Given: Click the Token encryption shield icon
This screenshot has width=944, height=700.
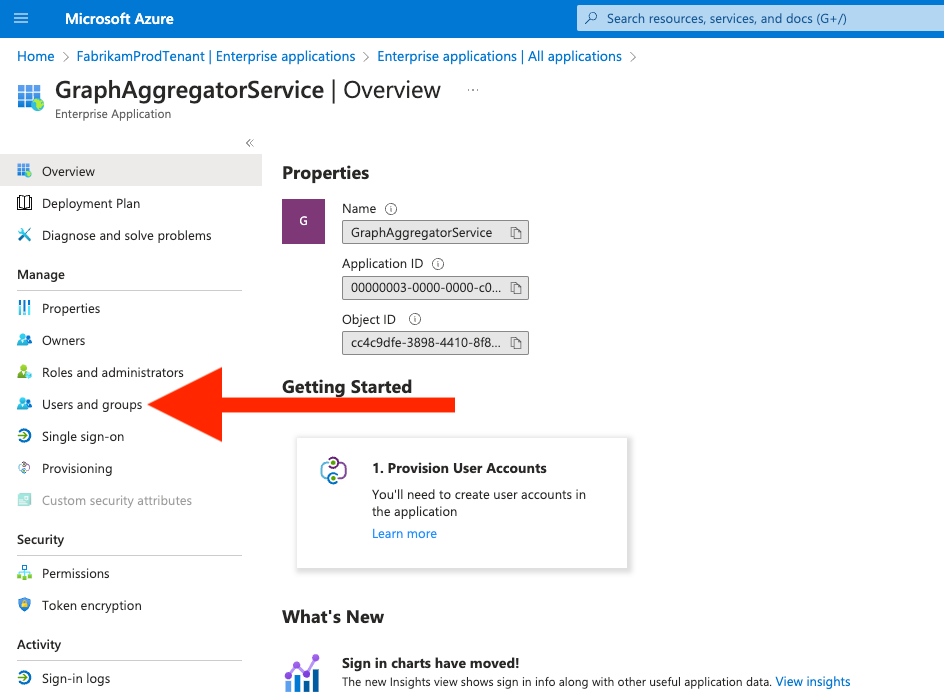Looking at the screenshot, I should coord(24,604).
